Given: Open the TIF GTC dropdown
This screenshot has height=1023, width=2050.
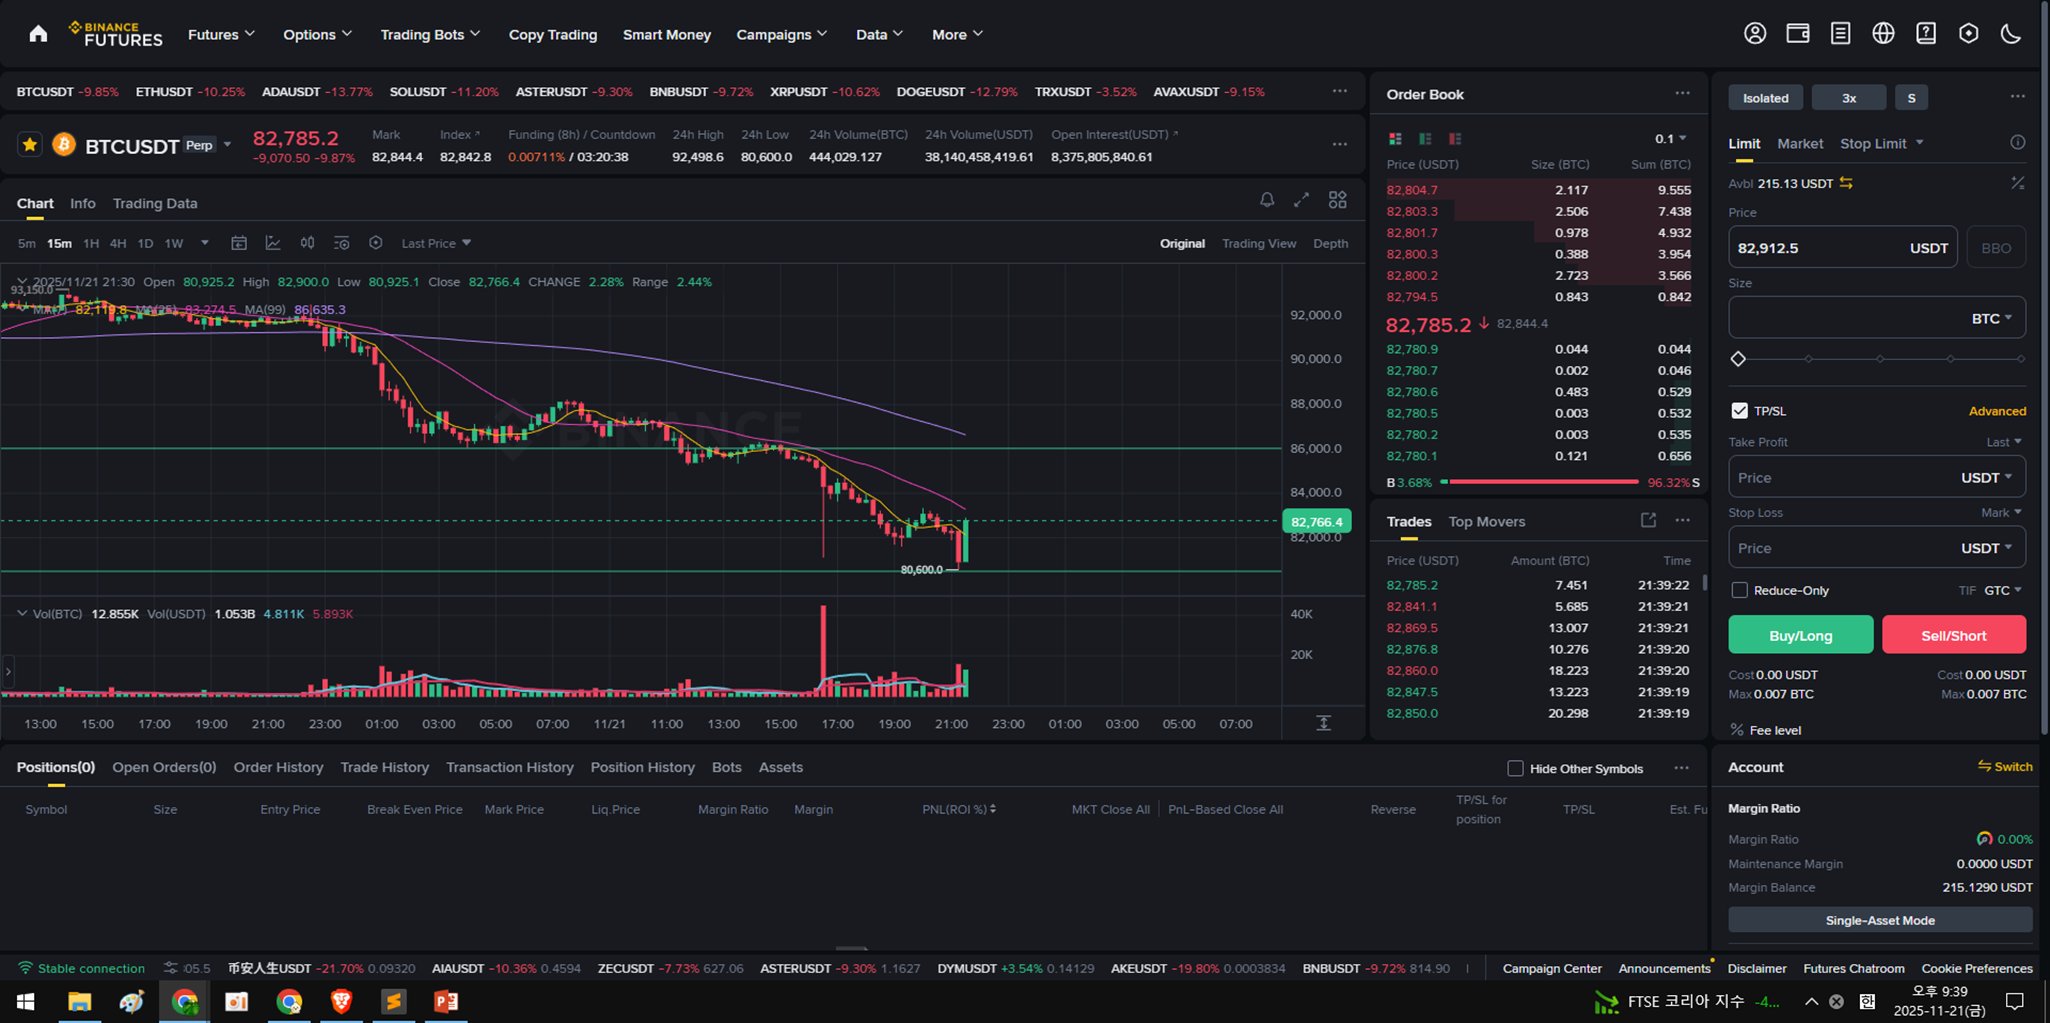Looking at the screenshot, I should [2002, 590].
